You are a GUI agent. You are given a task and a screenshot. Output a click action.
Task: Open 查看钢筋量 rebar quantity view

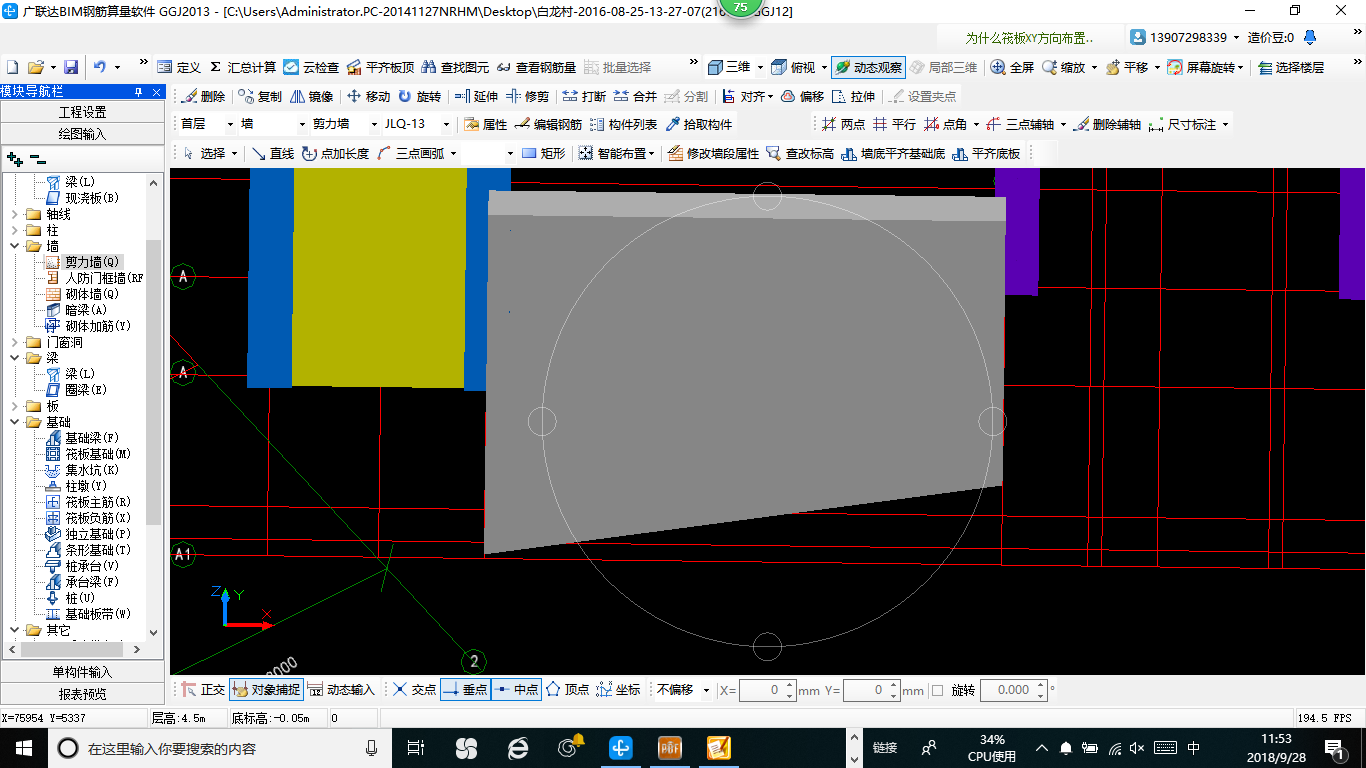(x=536, y=67)
